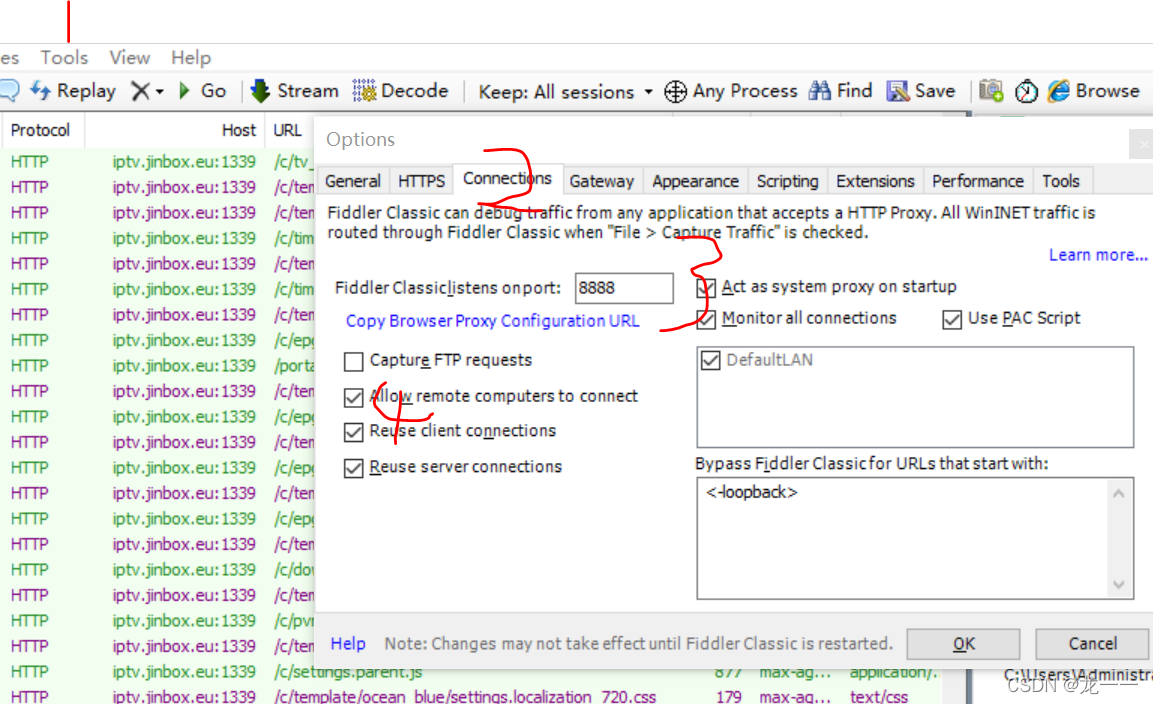Open the Appearance tab

(x=695, y=181)
